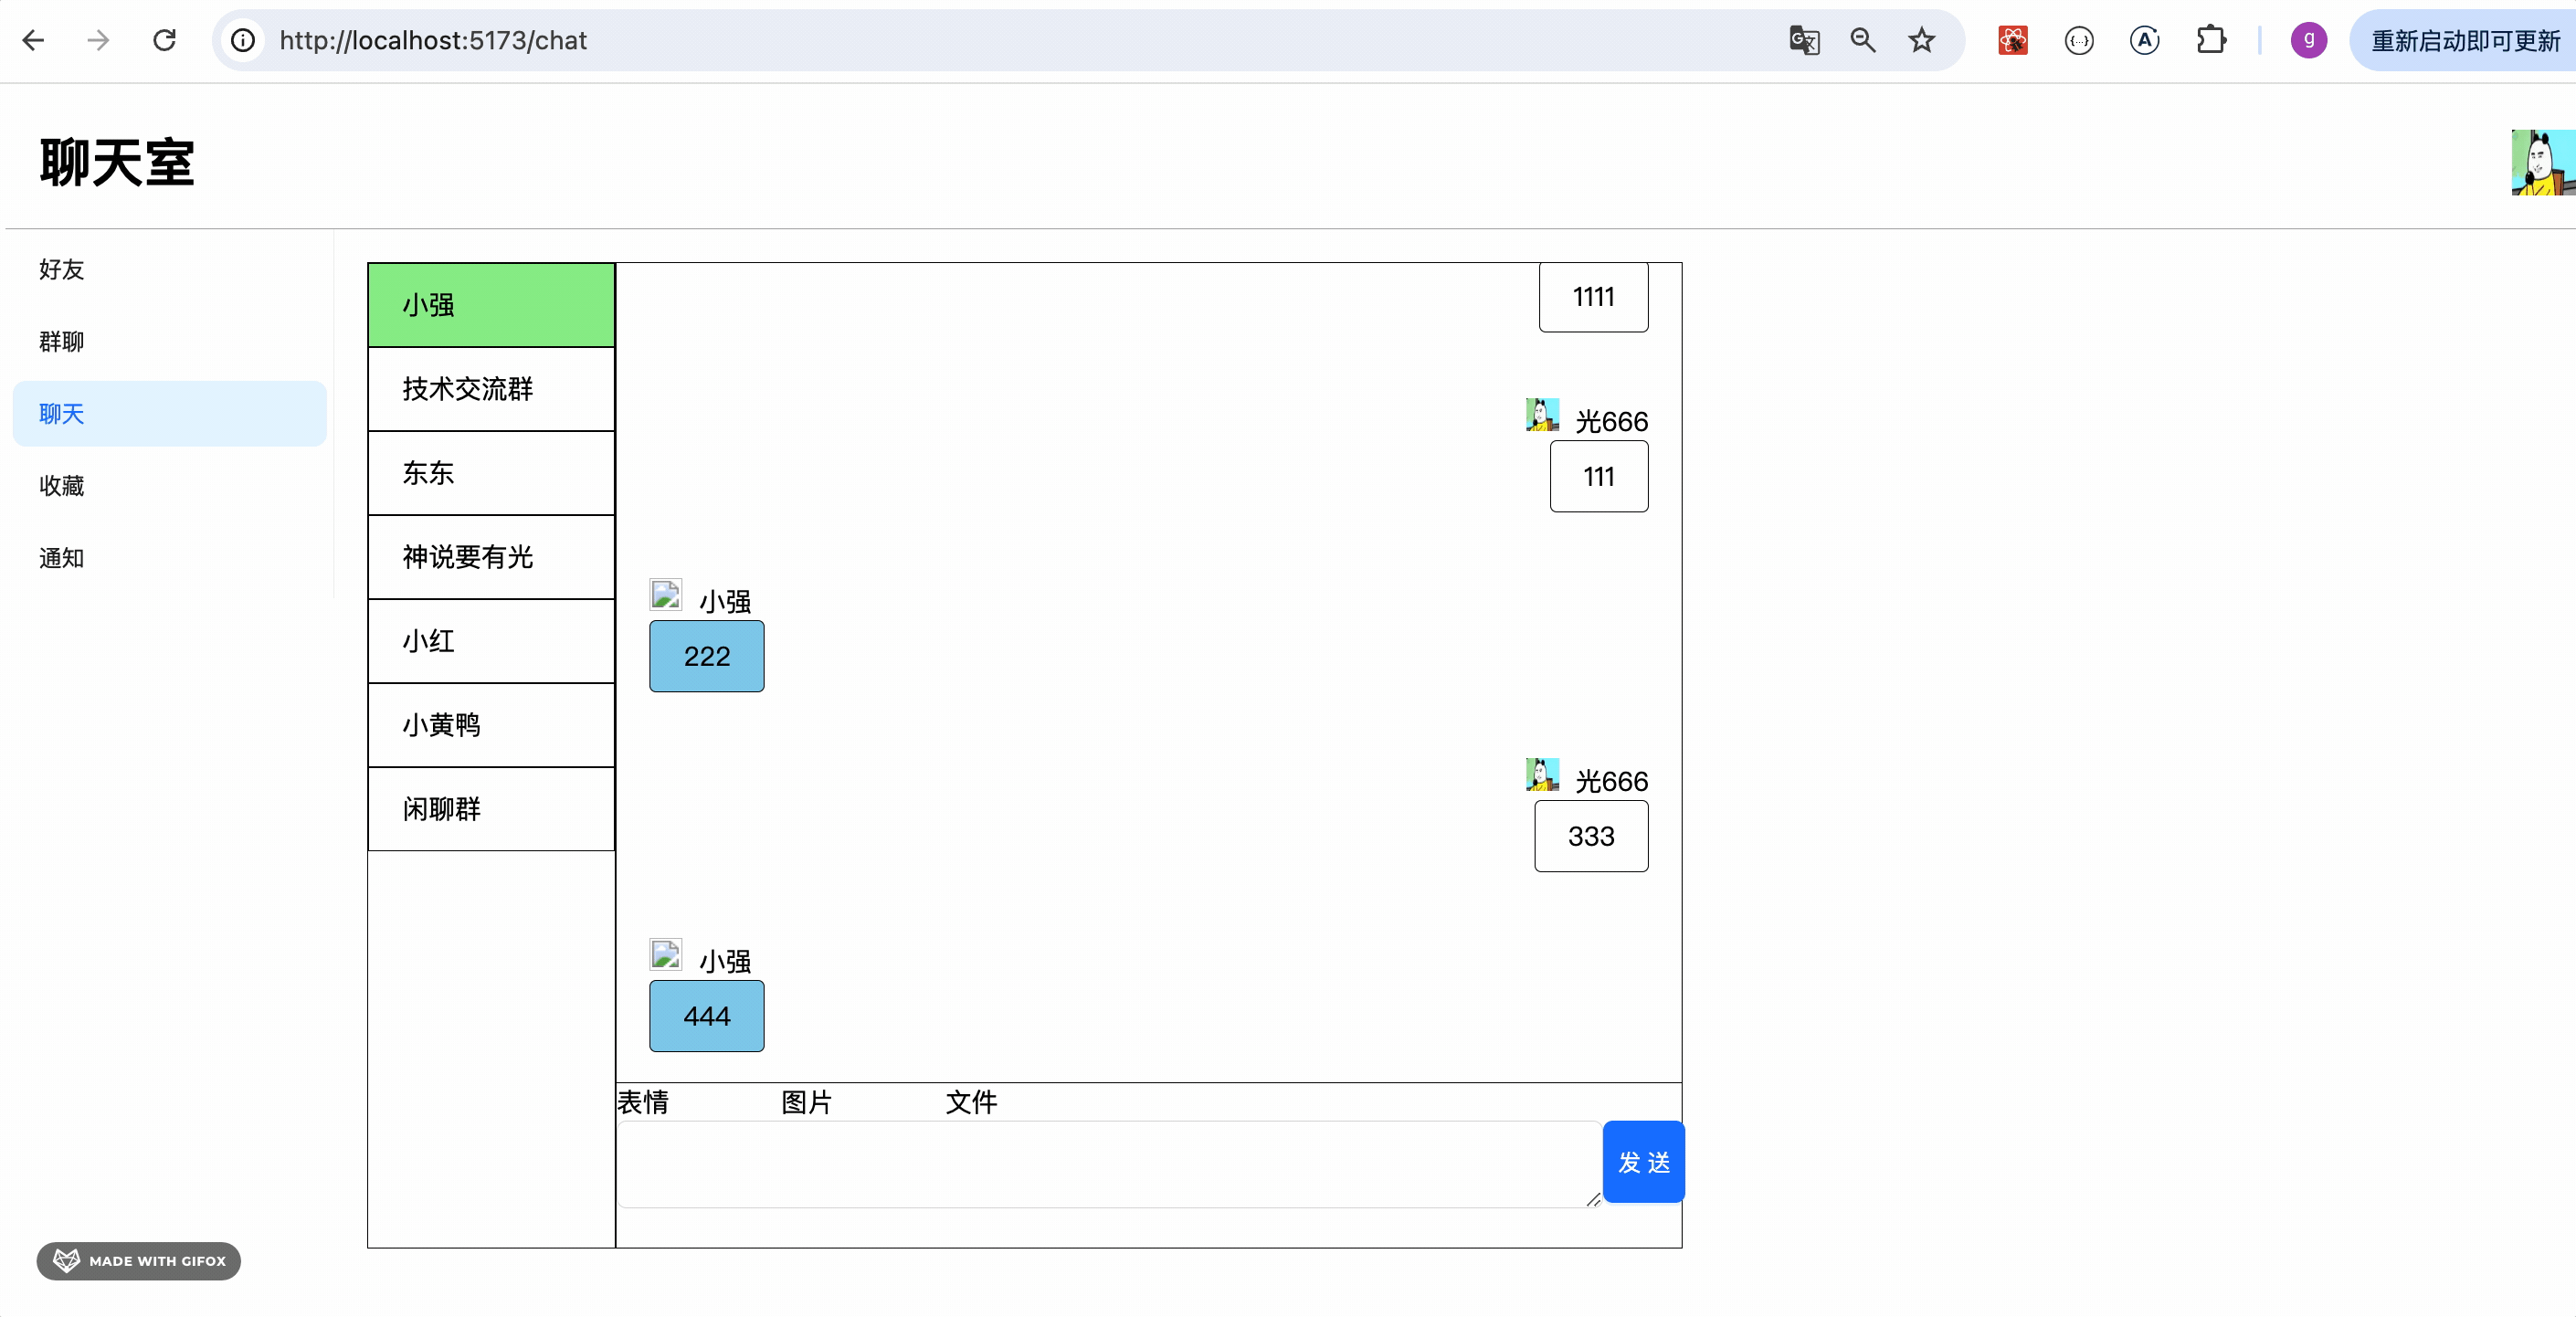This screenshot has height=1317, width=2576.
Task: Open the 收藏 sidebar section
Action: click(x=62, y=486)
